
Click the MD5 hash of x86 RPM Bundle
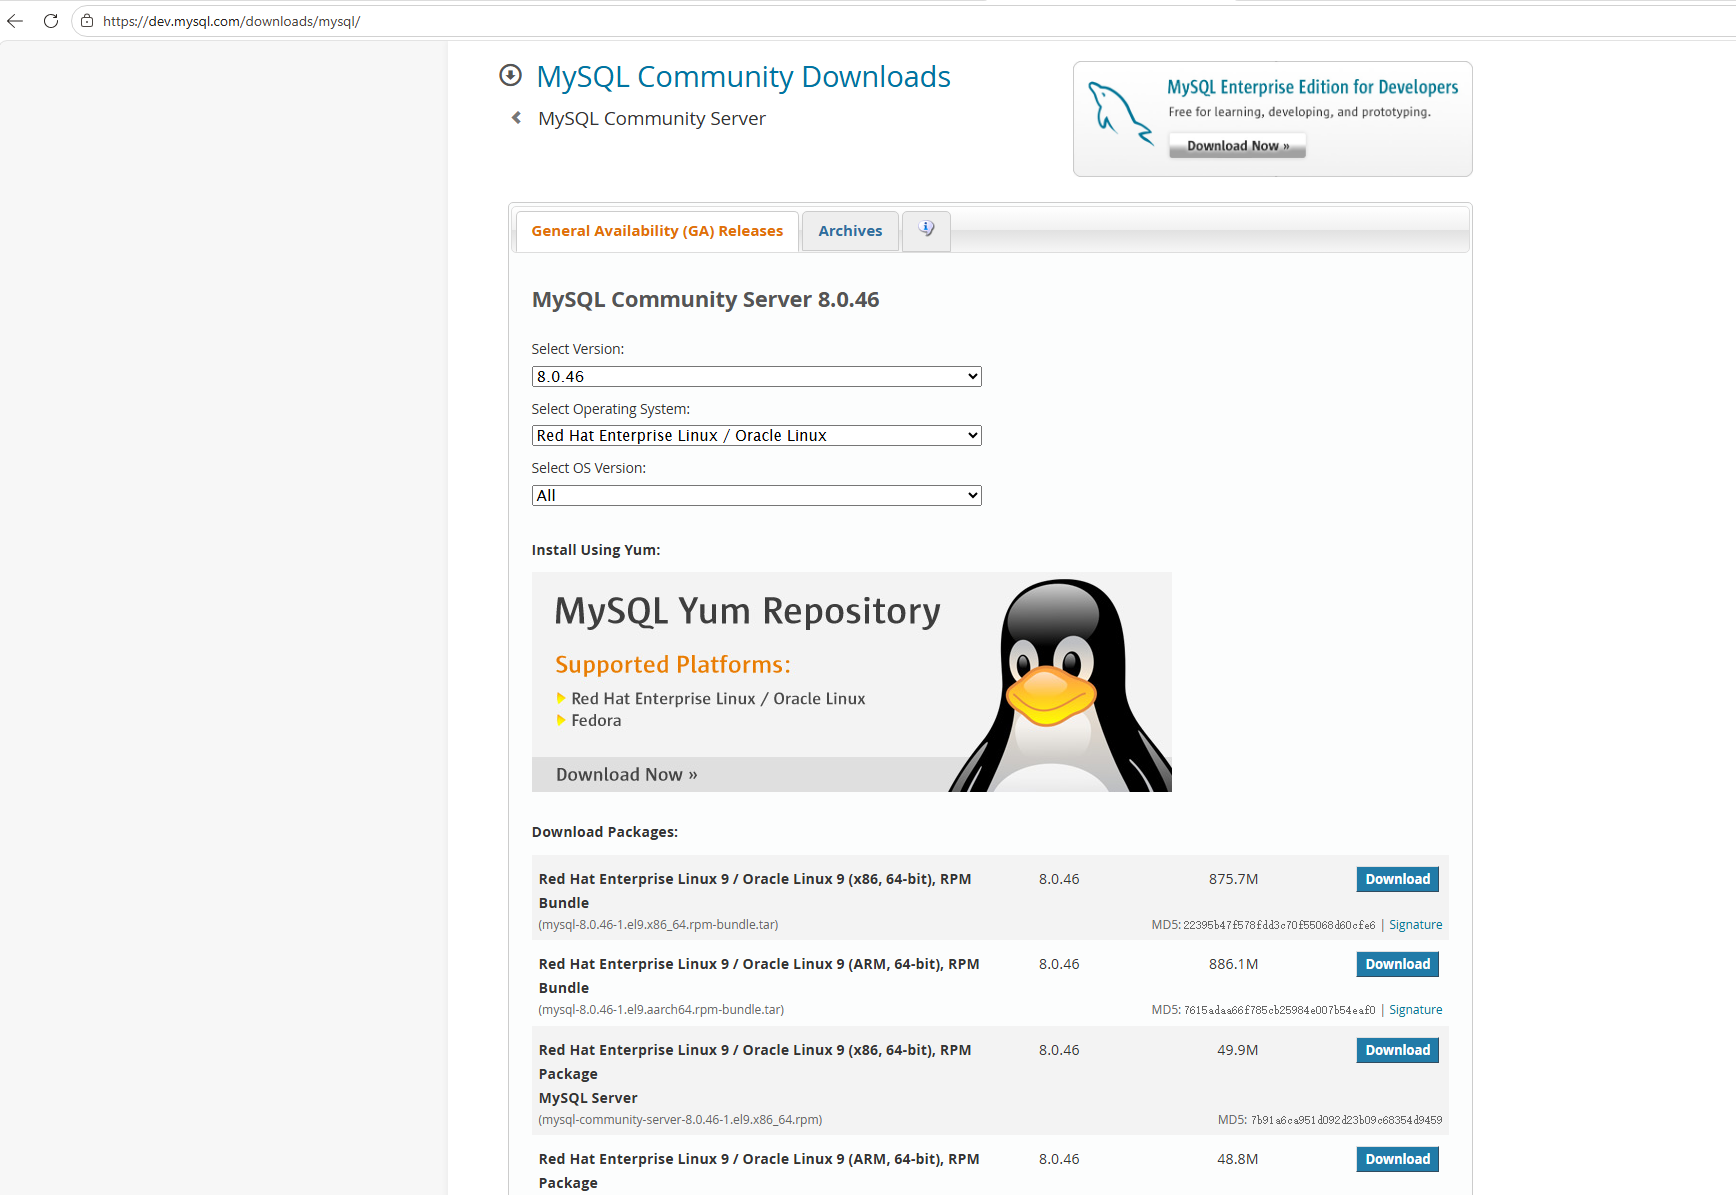(1279, 925)
